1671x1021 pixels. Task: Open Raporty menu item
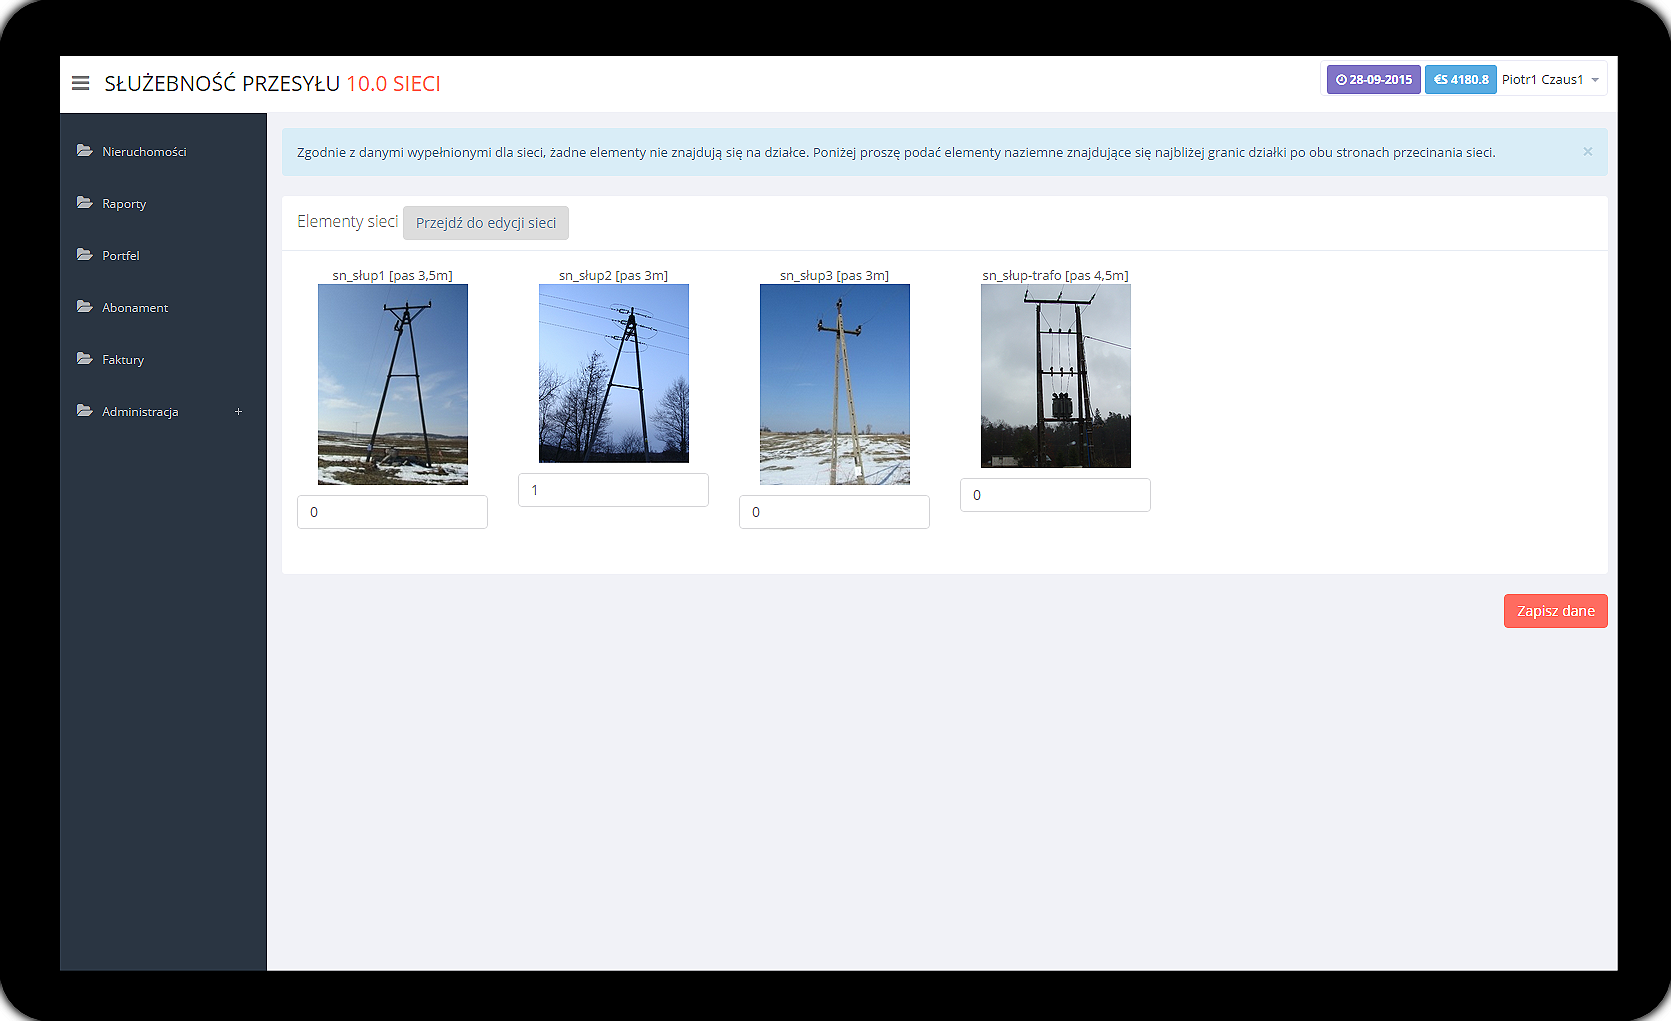[x=124, y=204]
